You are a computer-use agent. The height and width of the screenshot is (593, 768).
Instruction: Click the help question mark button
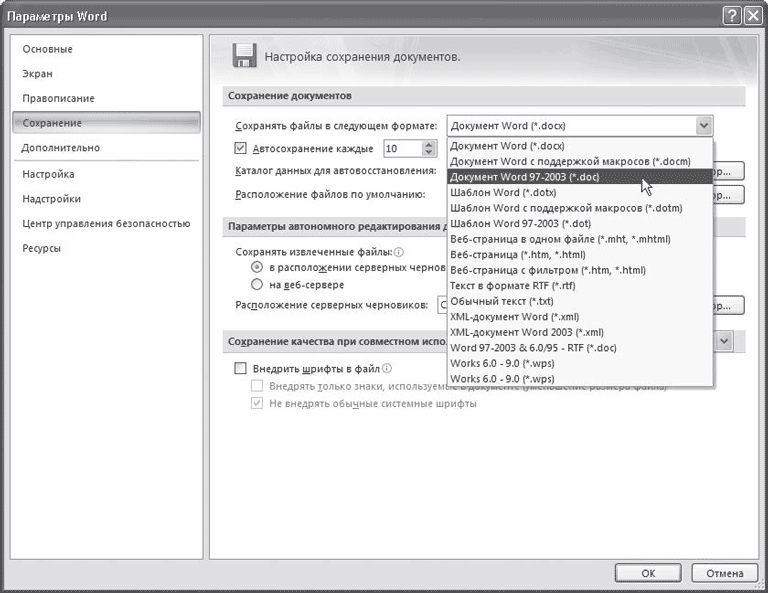point(731,16)
